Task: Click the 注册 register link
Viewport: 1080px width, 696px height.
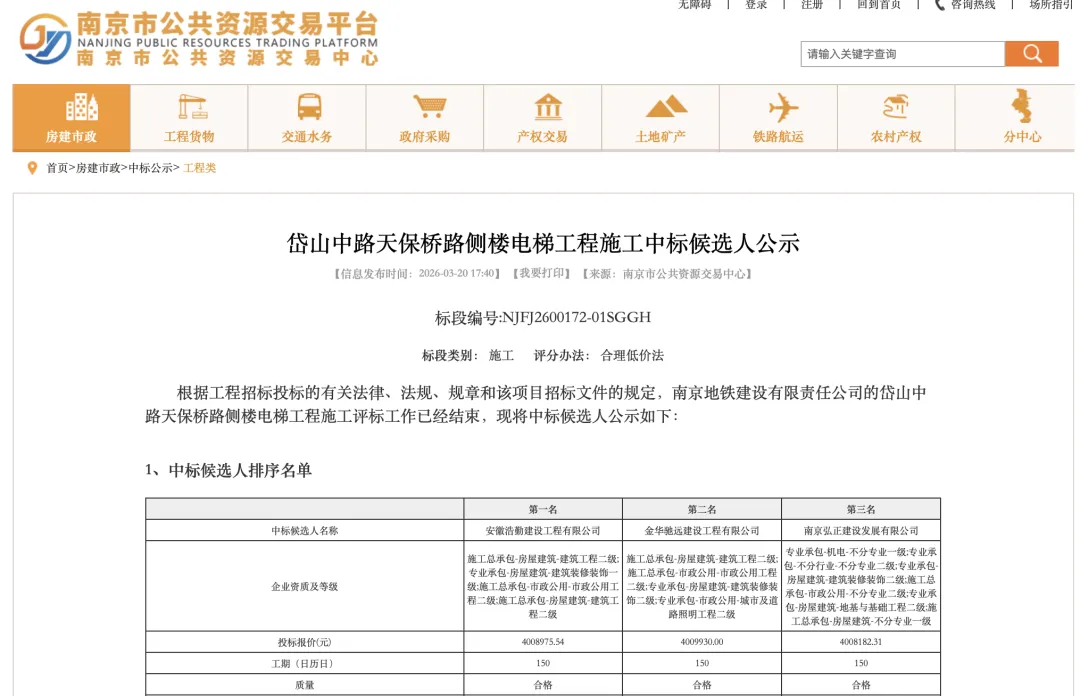Action: pyautogui.click(x=812, y=4)
